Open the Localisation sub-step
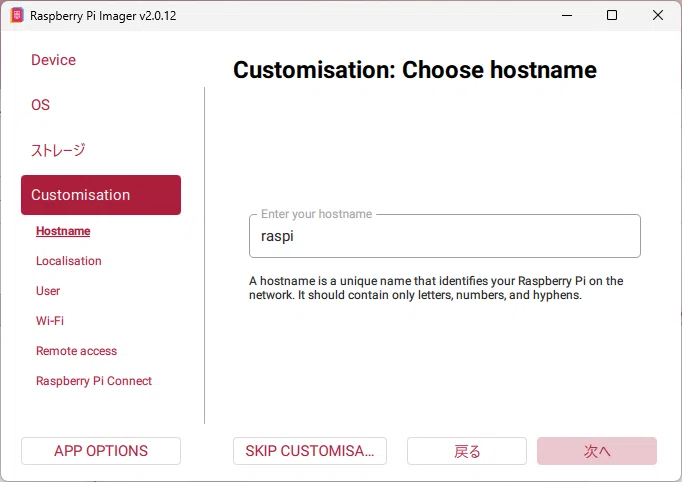 [x=69, y=261]
